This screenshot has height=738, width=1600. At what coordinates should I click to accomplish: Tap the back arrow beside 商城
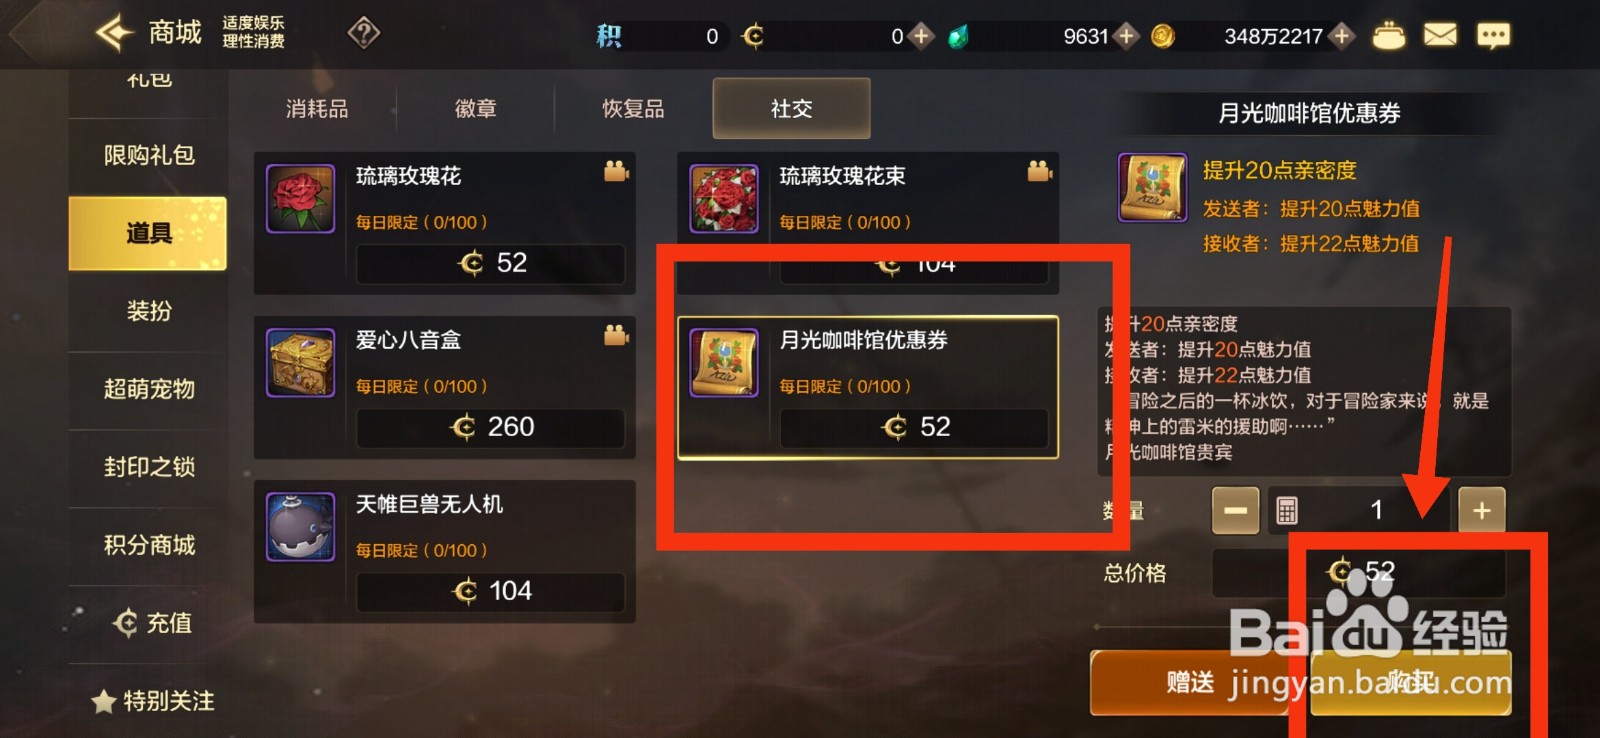point(114,33)
